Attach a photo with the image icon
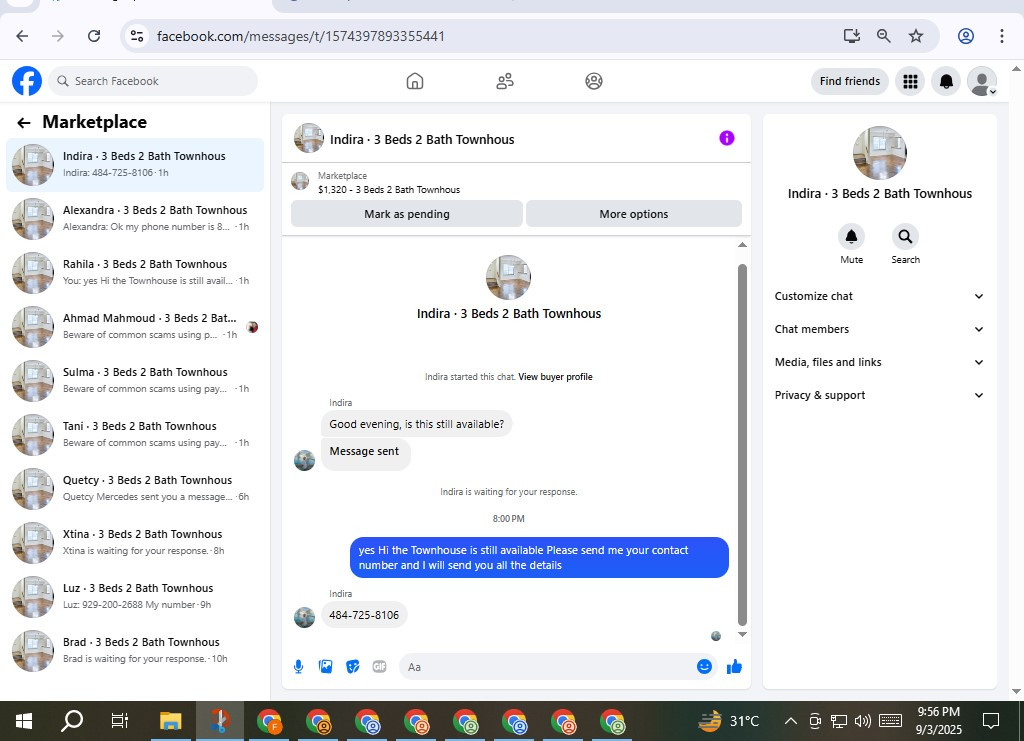1024x741 pixels. click(x=325, y=667)
